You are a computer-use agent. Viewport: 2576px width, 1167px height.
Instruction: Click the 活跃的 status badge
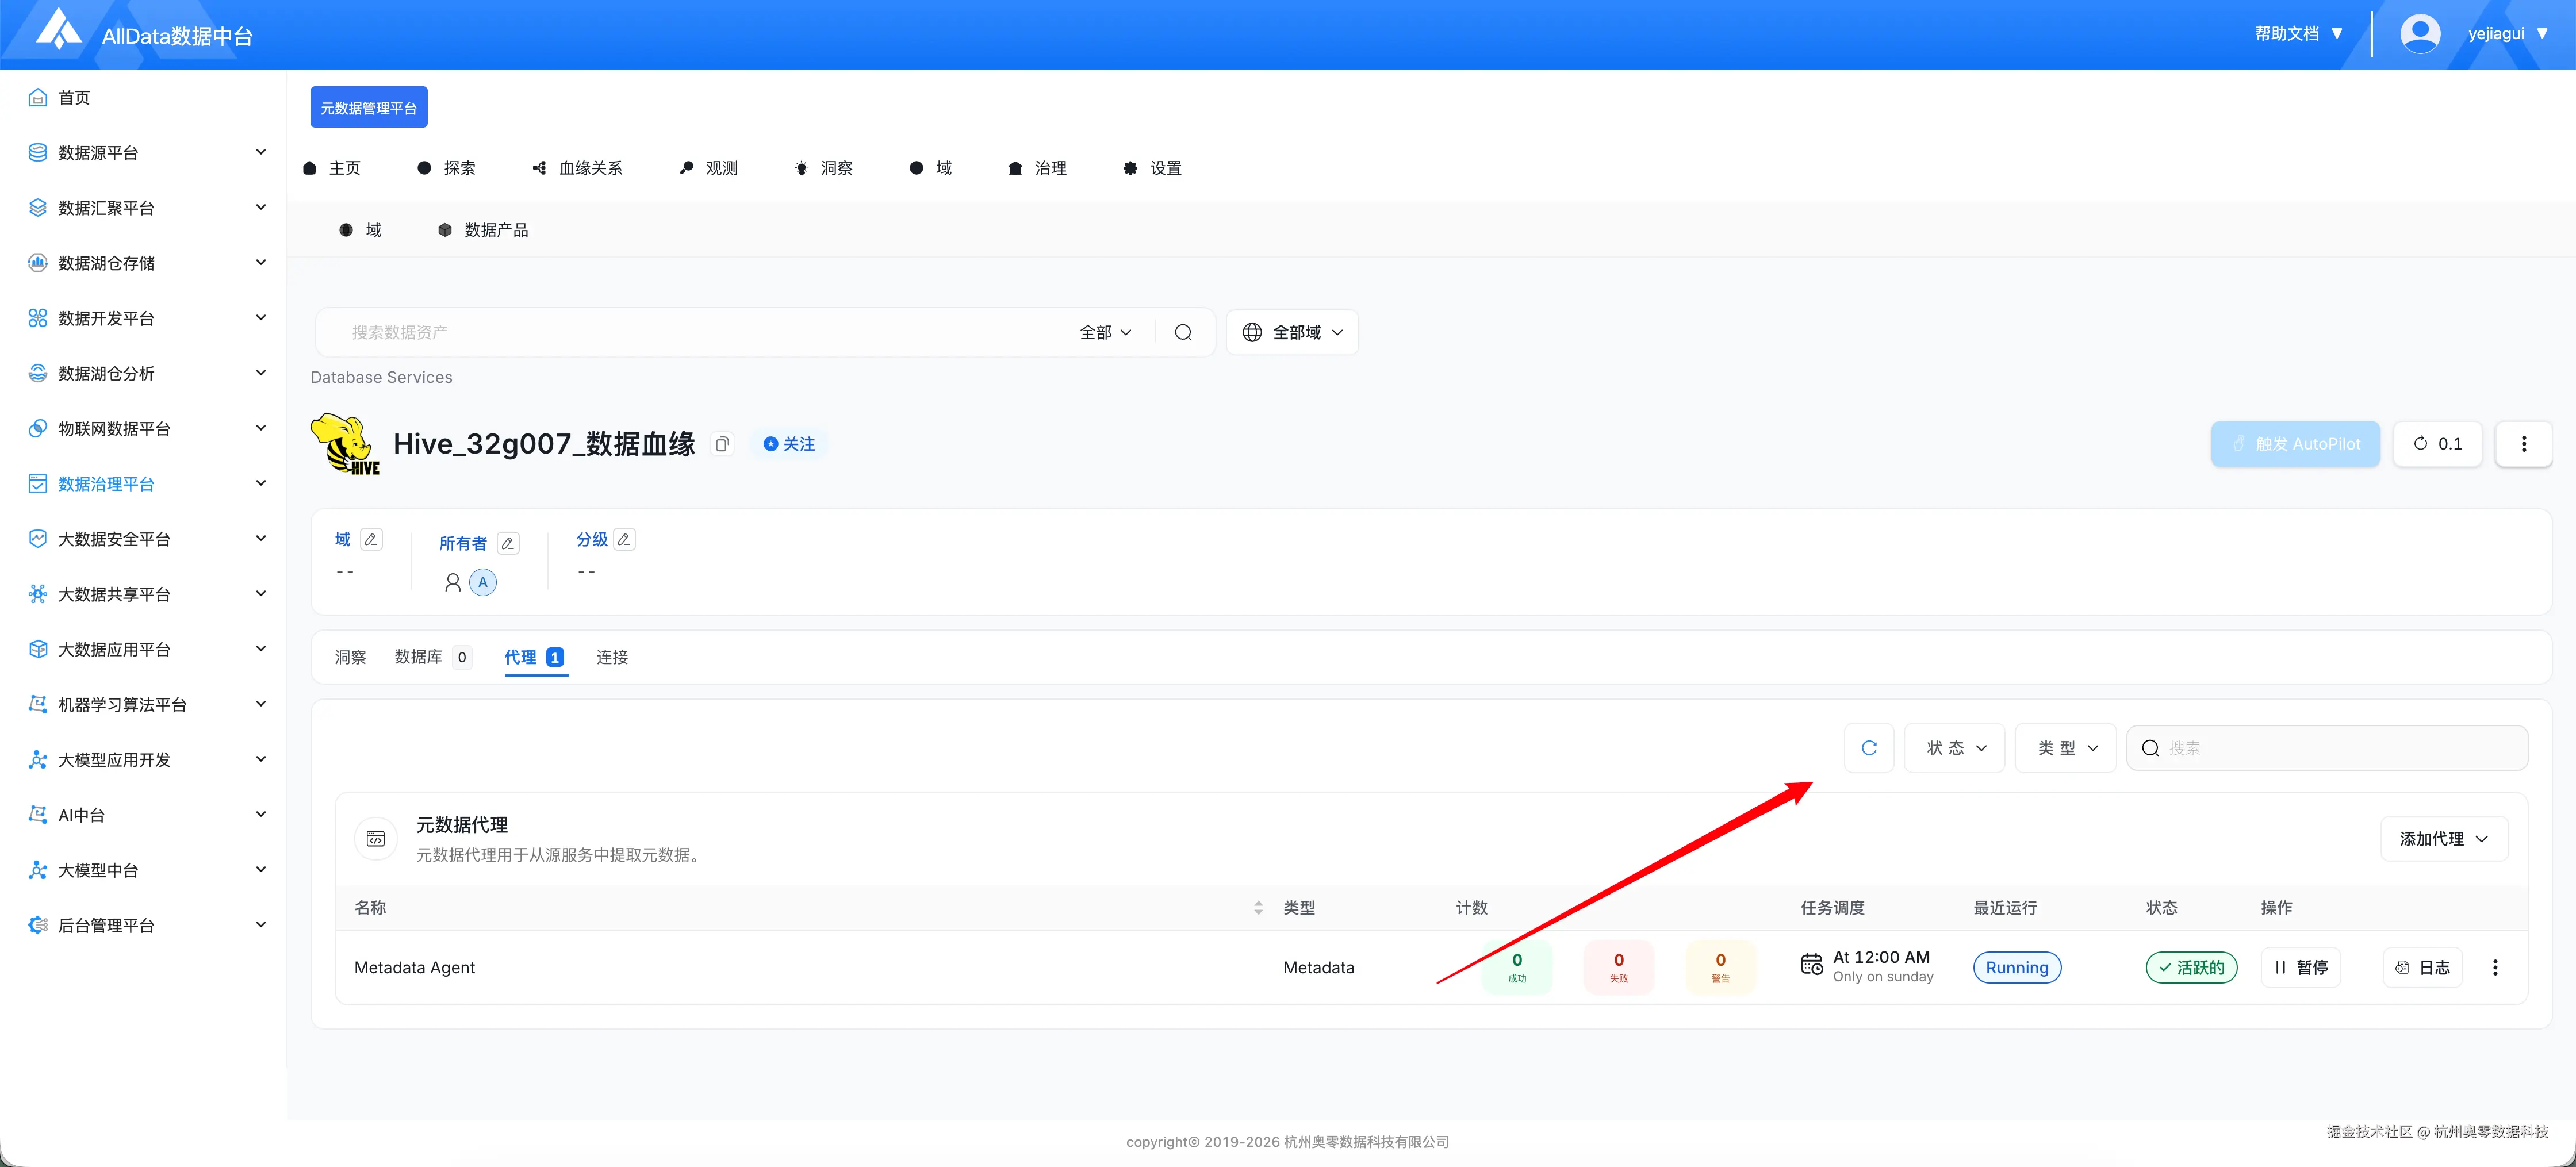(x=2191, y=967)
